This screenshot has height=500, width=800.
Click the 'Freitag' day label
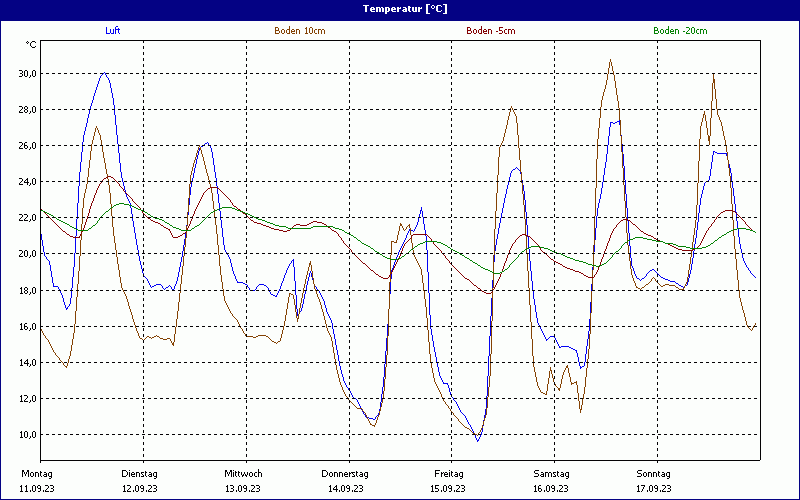click(x=449, y=474)
